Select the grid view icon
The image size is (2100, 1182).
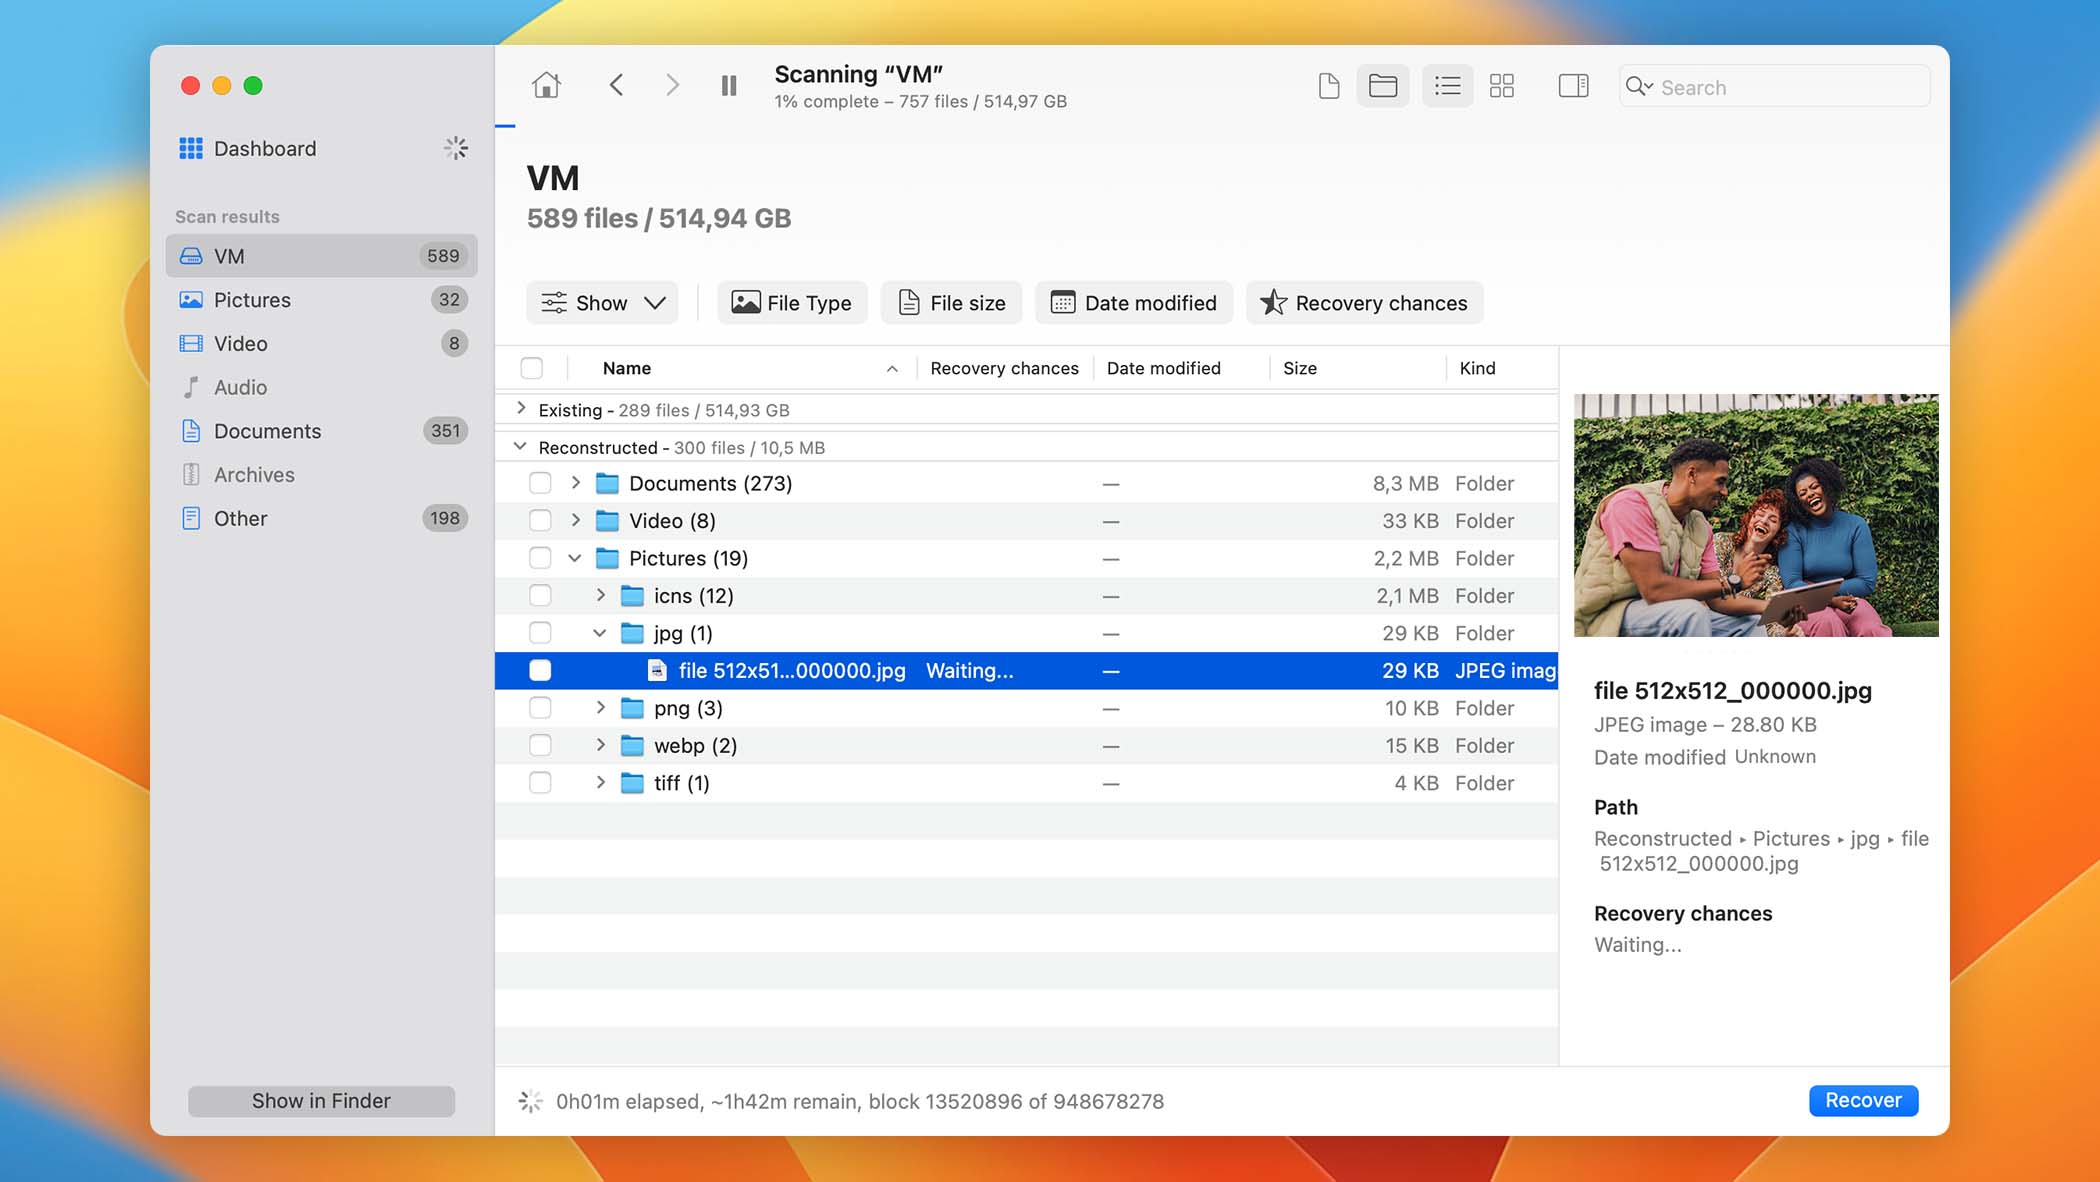click(1502, 86)
